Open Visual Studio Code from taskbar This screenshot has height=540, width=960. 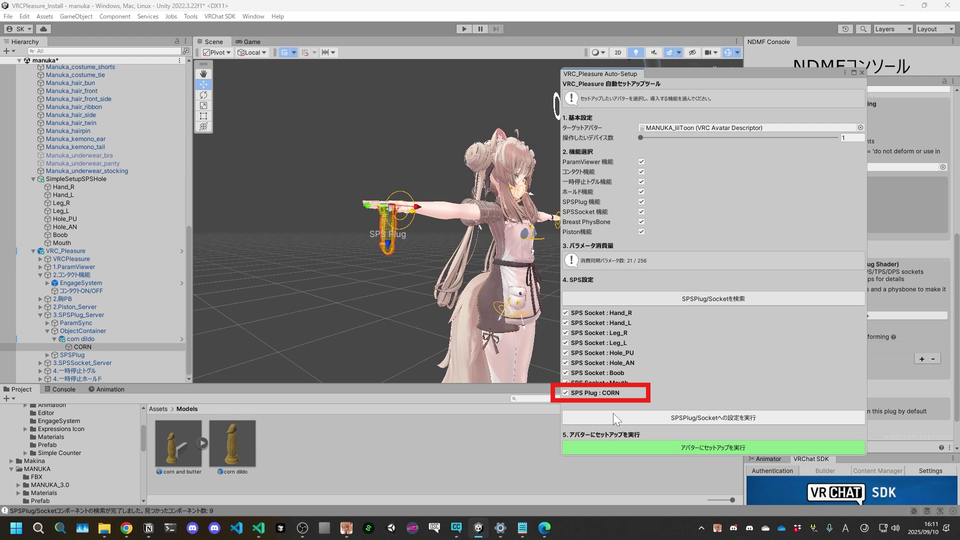tap(236, 528)
